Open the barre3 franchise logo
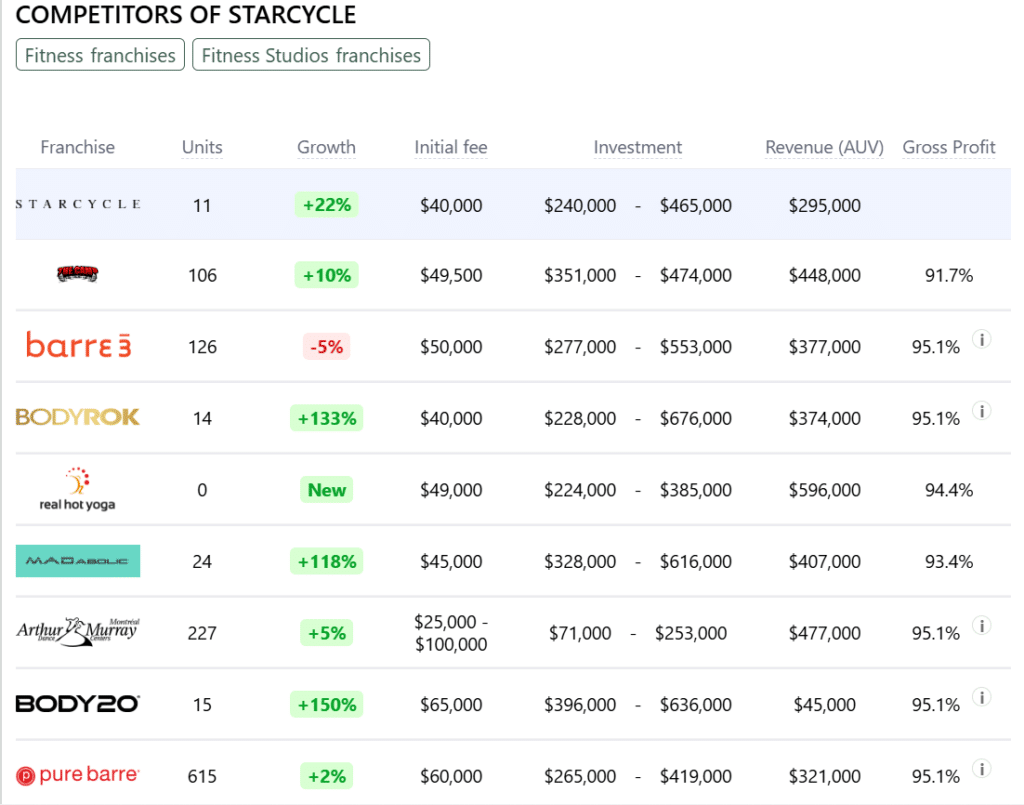The image size is (1024, 805). click(x=78, y=345)
